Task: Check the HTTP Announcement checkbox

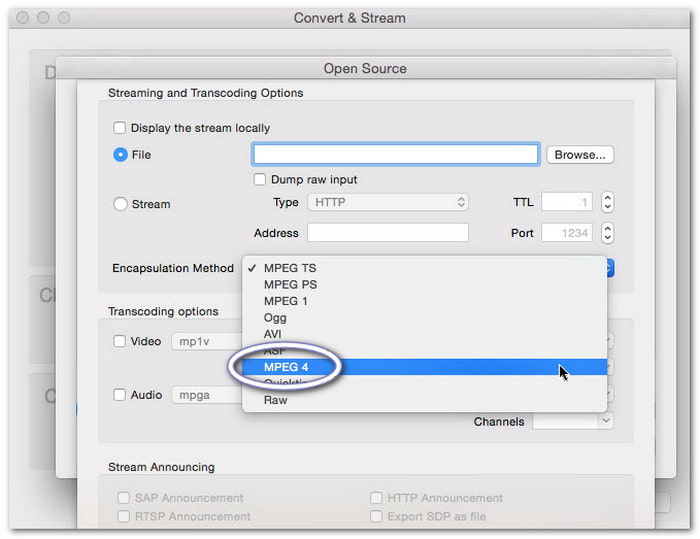Action: point(376,498)
